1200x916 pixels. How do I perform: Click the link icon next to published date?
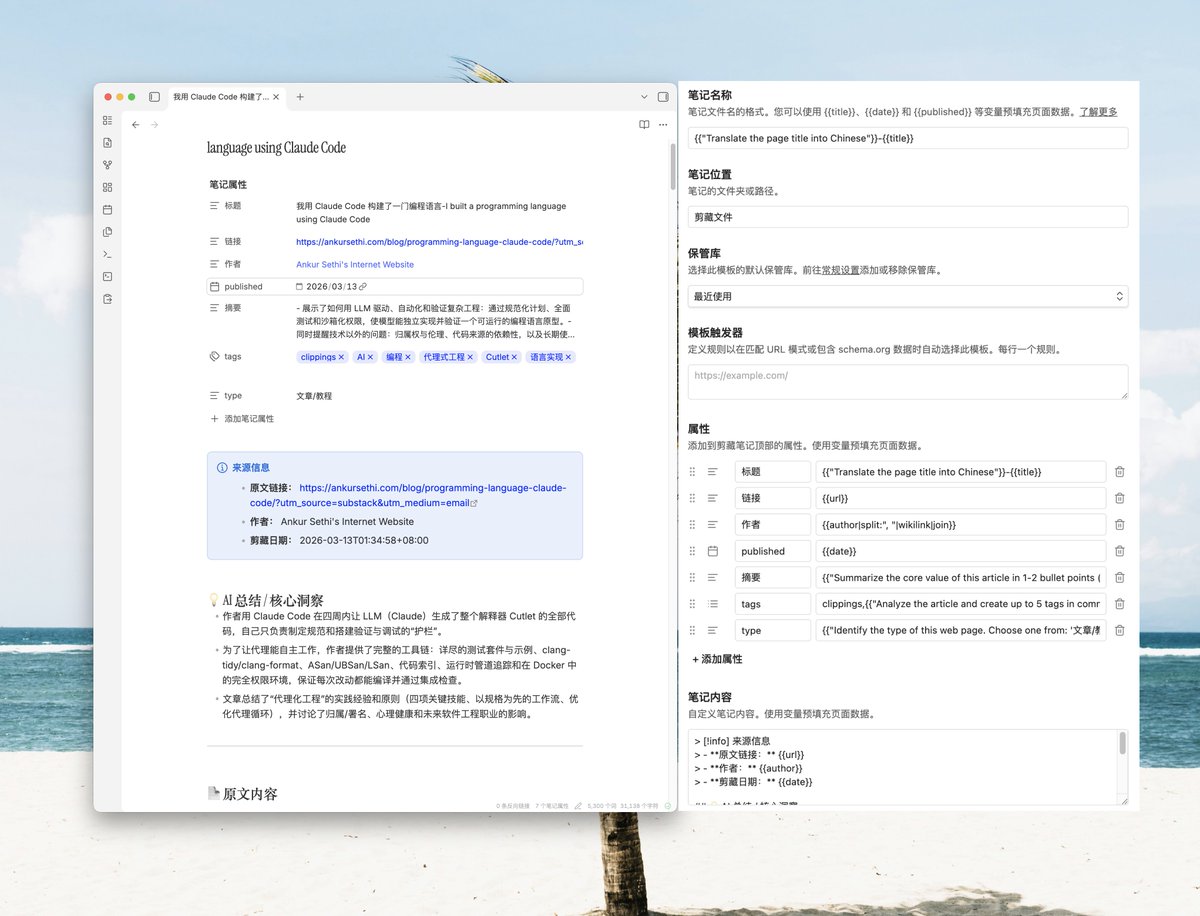click(x=362, y=287)
